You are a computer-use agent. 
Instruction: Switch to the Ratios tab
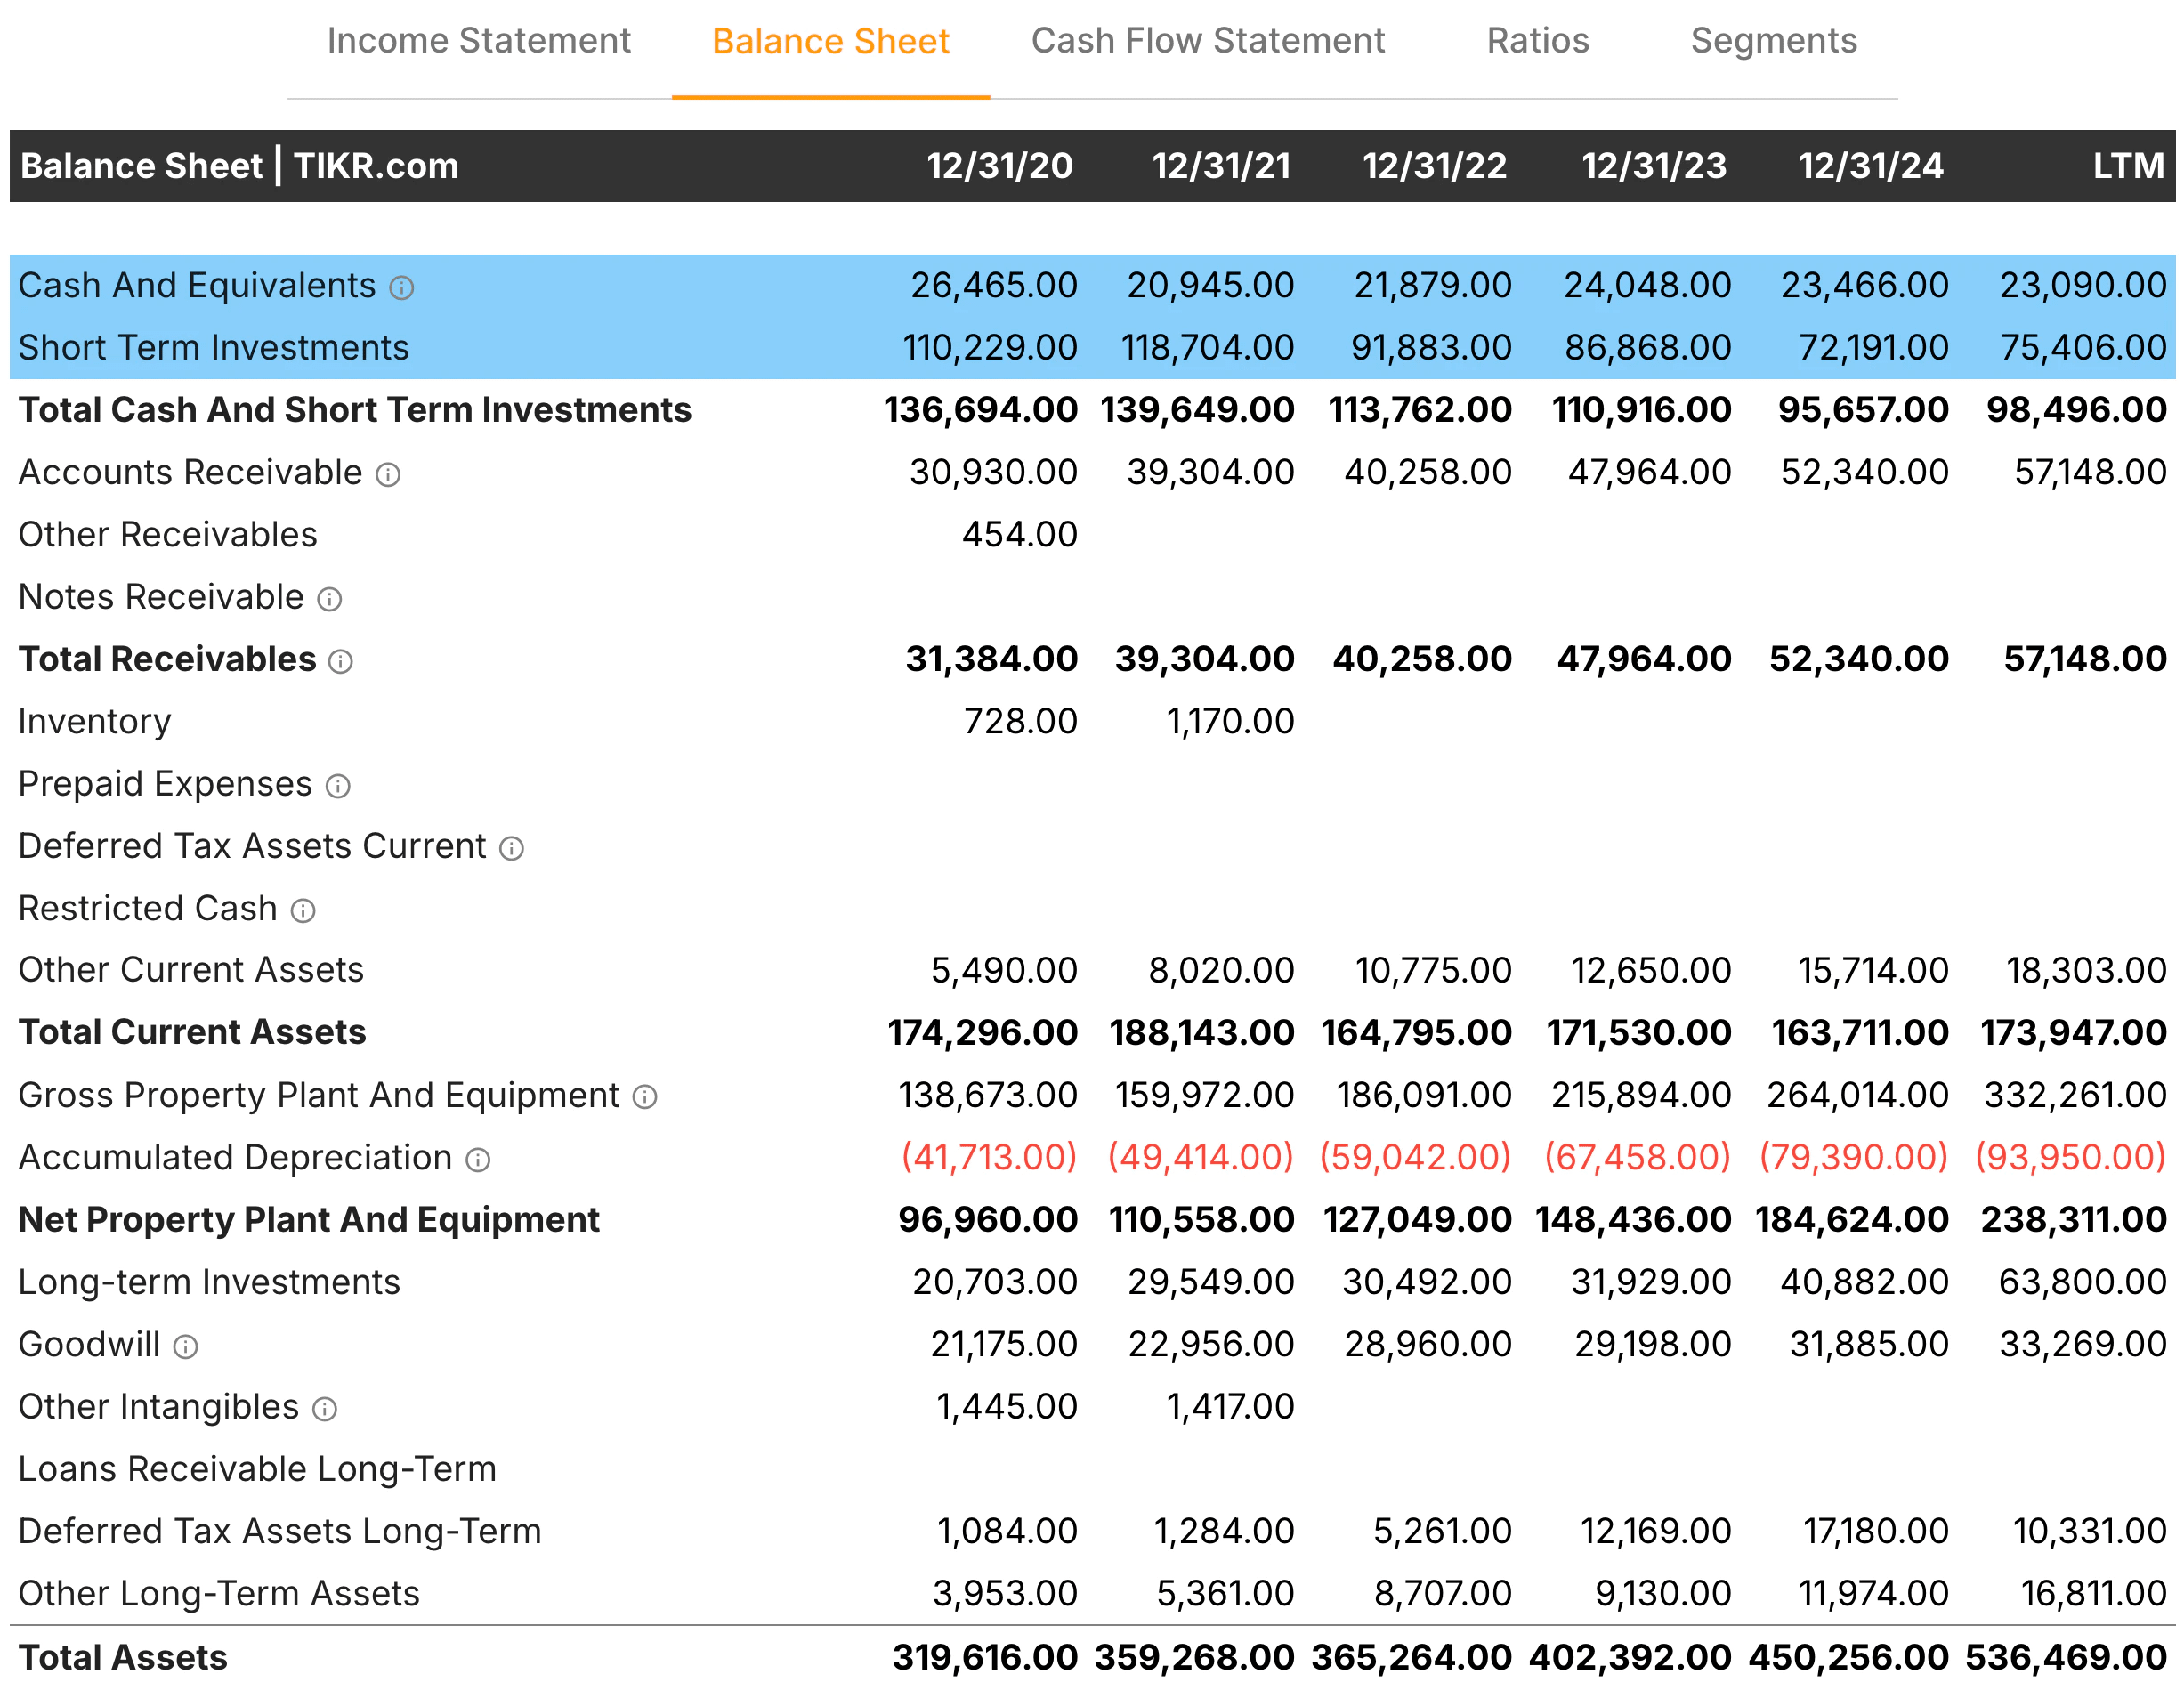click(x=1537, y=41)
